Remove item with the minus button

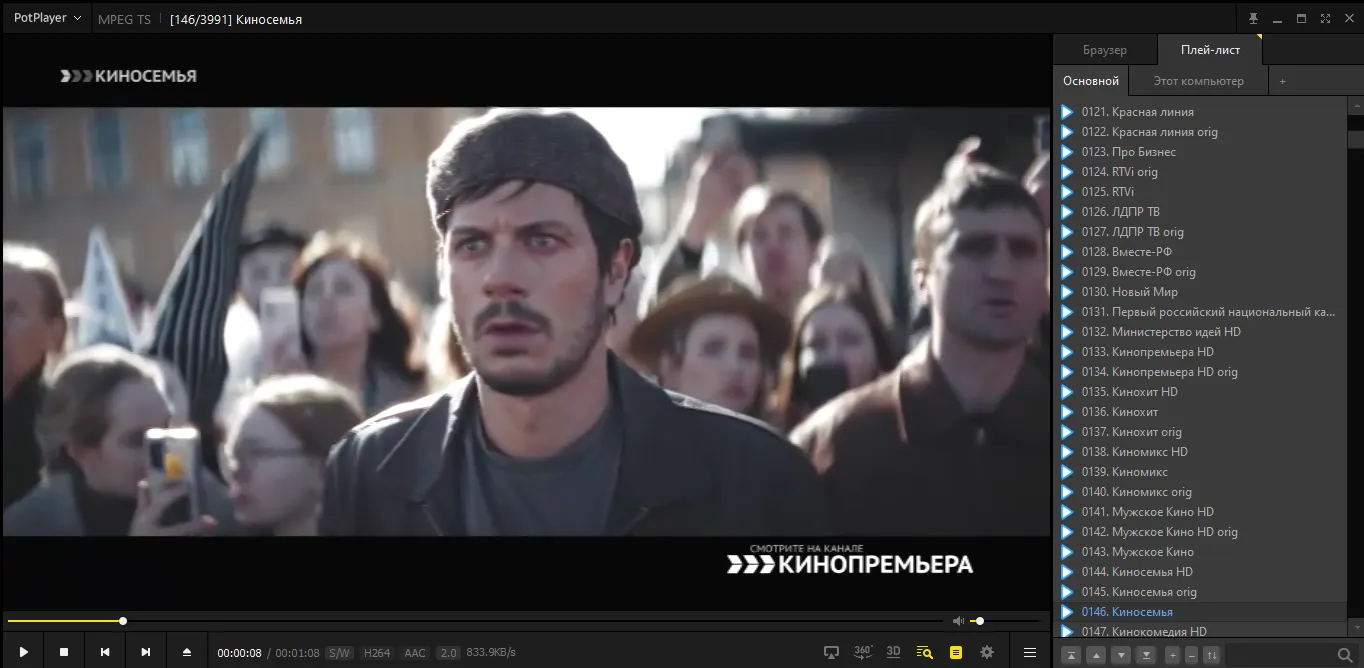click(1191, 655)
